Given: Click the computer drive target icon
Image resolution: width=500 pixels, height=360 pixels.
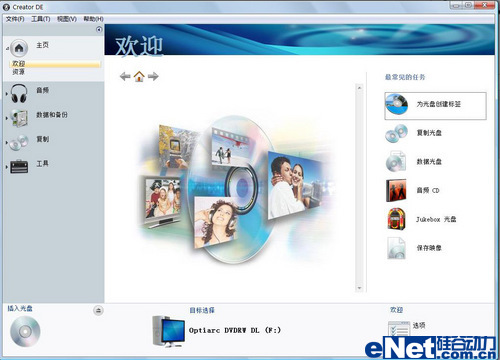Looking at the screenshot, I should click(x=168, y=332).
